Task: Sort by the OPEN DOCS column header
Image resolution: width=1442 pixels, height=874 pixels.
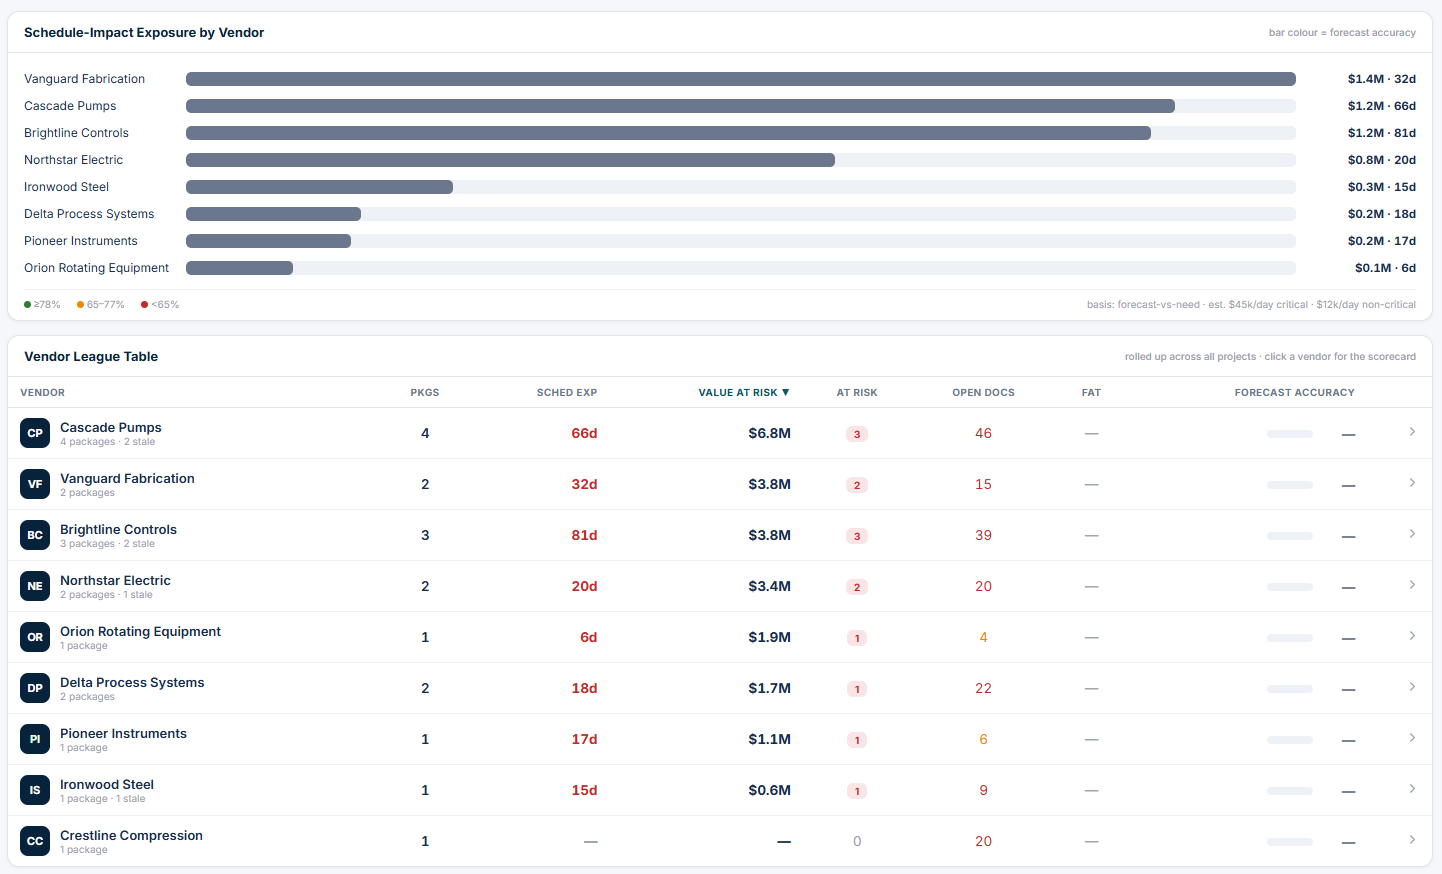Action: (x=983, y=393)
